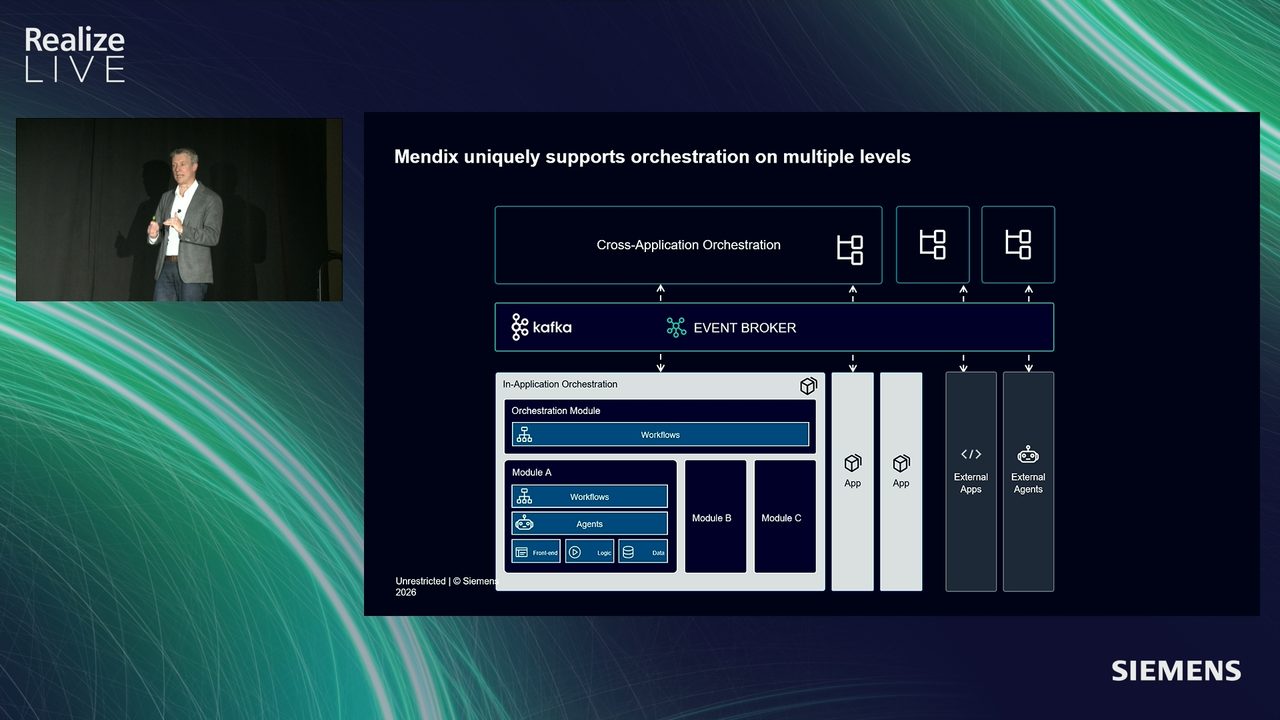1280x720 pixels.
Task: Click the "Cross-Application Orchestration" label
Action: click(x=689, y=245)
